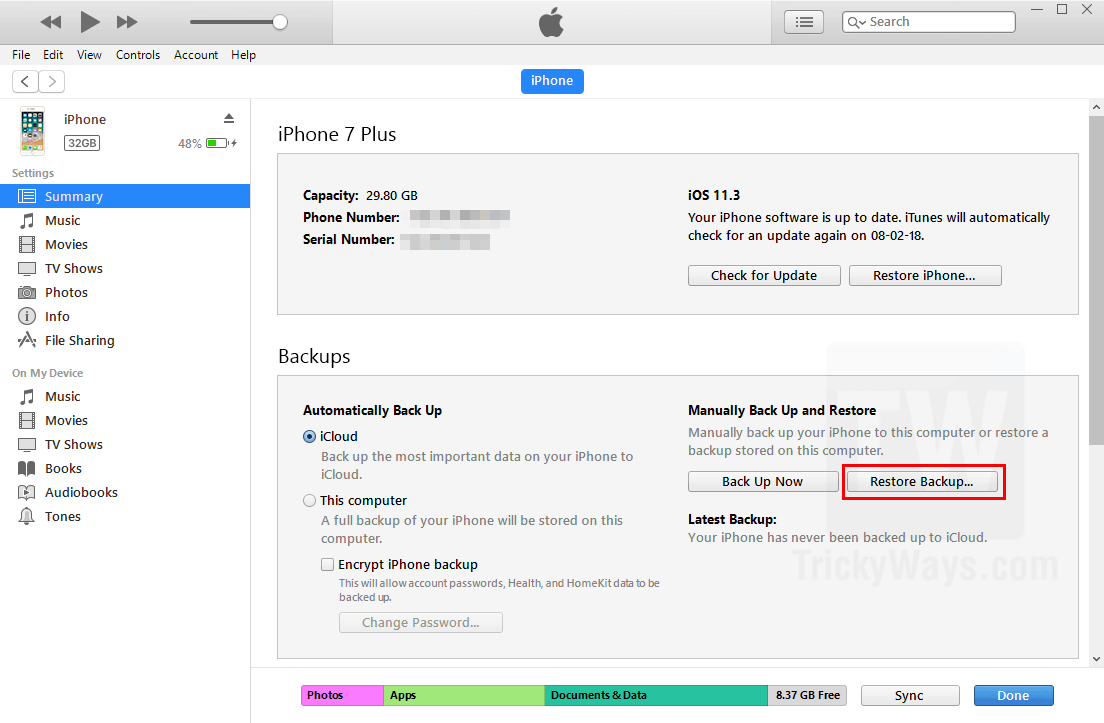The width and height of the screenshot is (1104, 723).
Task: Select Tones under On My Device
Action: pos(62,516)
